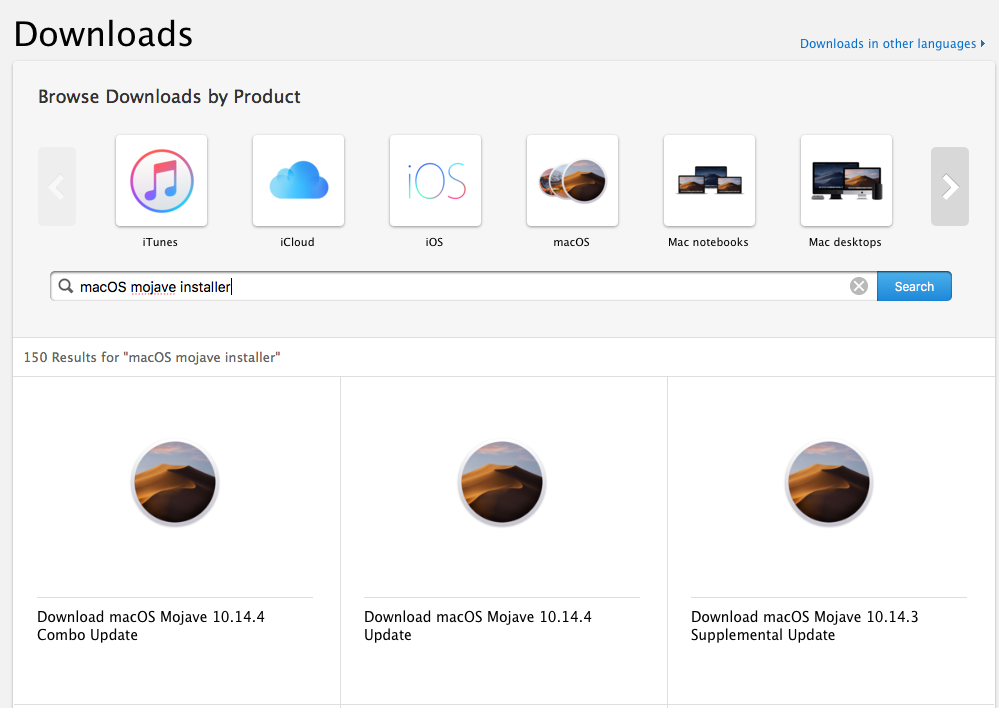Click the iTunes label under its icon
This screenshot has width=999, height=708.
click(x=160, y=242)
